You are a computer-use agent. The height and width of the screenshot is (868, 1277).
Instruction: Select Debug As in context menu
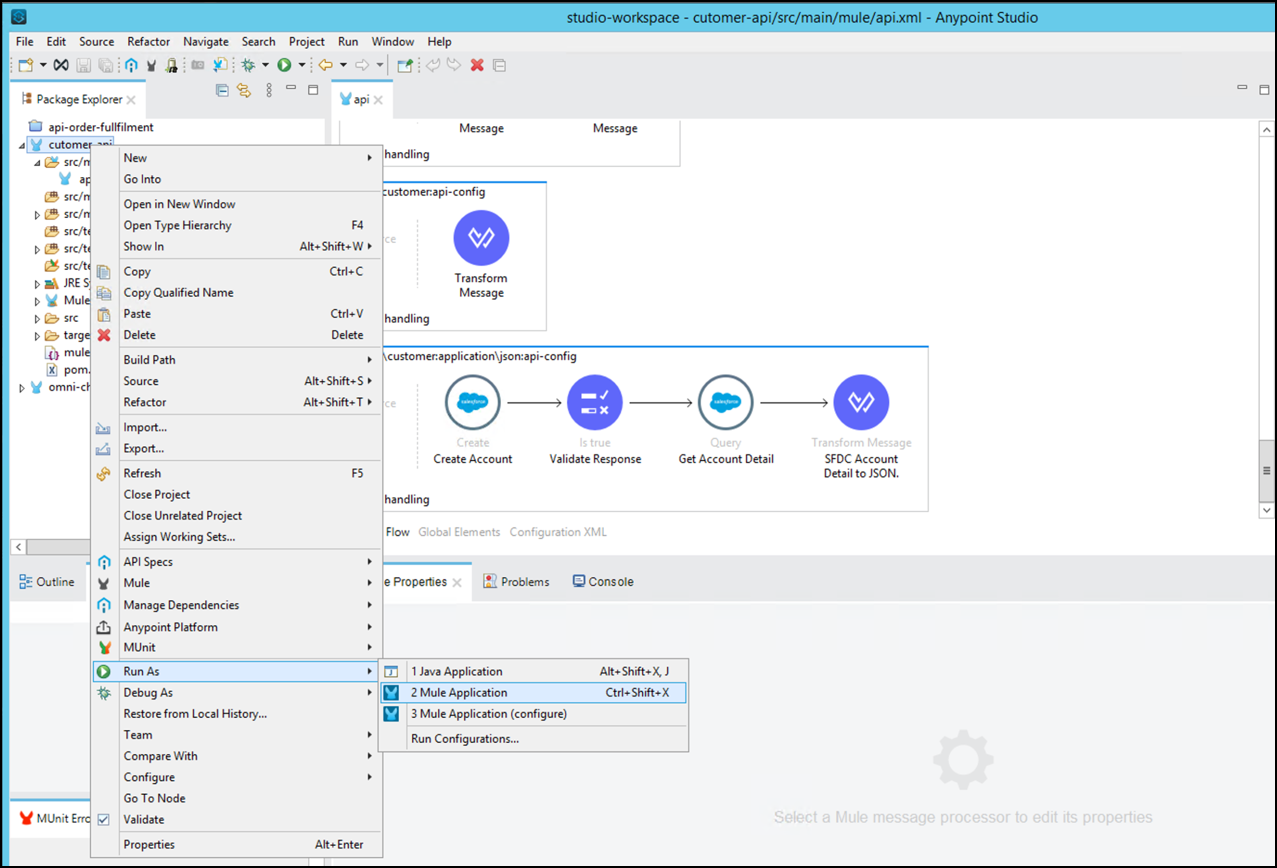236,692
